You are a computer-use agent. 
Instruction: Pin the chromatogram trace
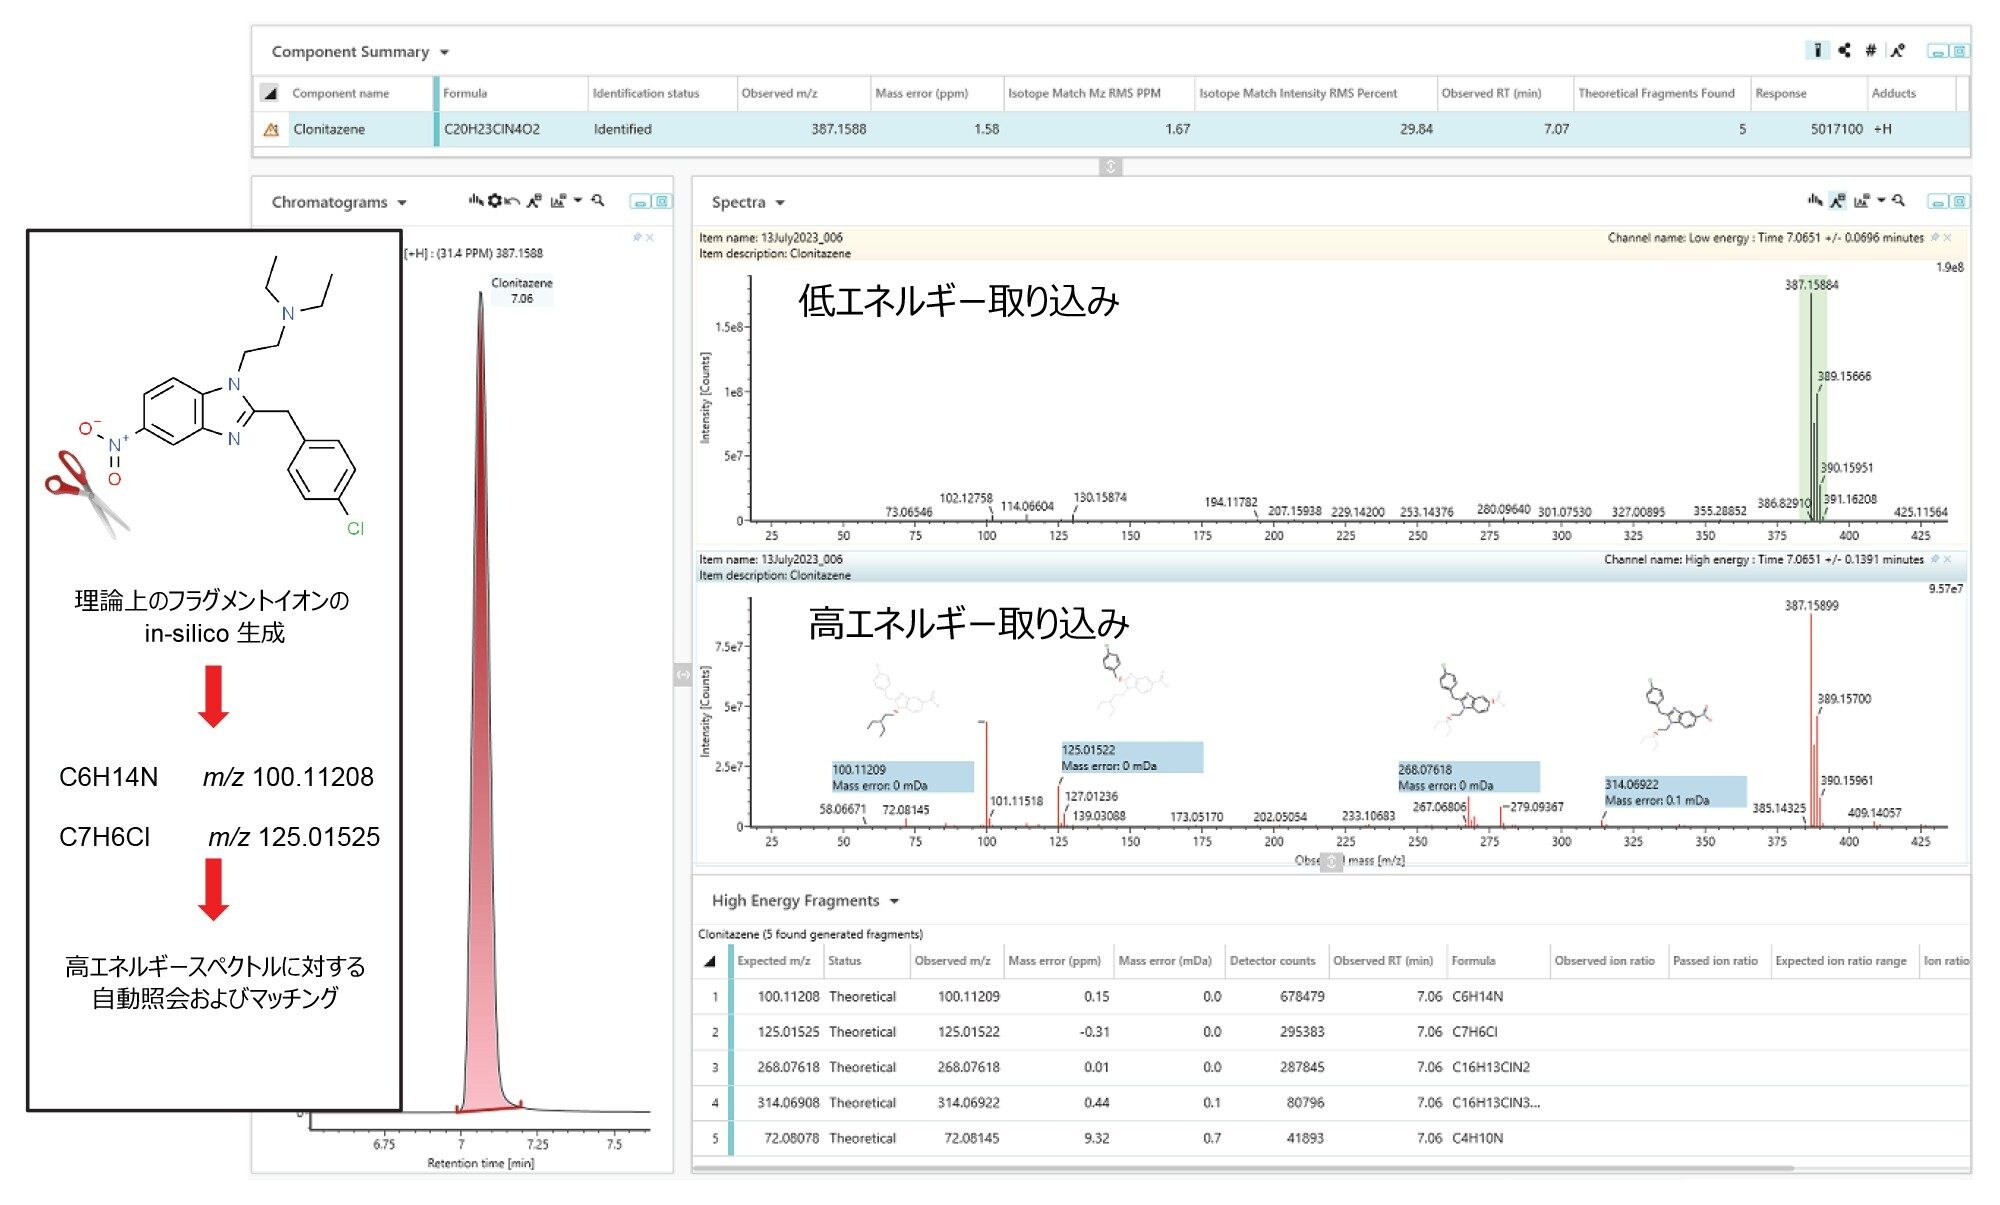coord(637,237)
